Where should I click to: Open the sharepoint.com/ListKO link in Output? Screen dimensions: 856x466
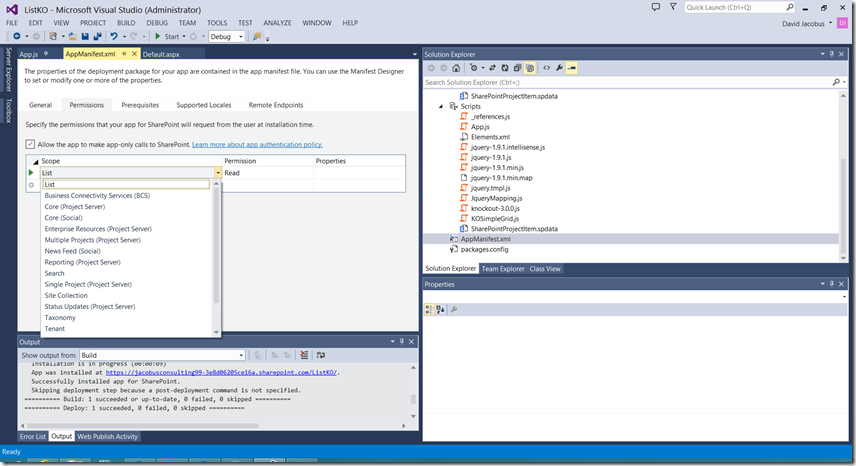[221, 373]
